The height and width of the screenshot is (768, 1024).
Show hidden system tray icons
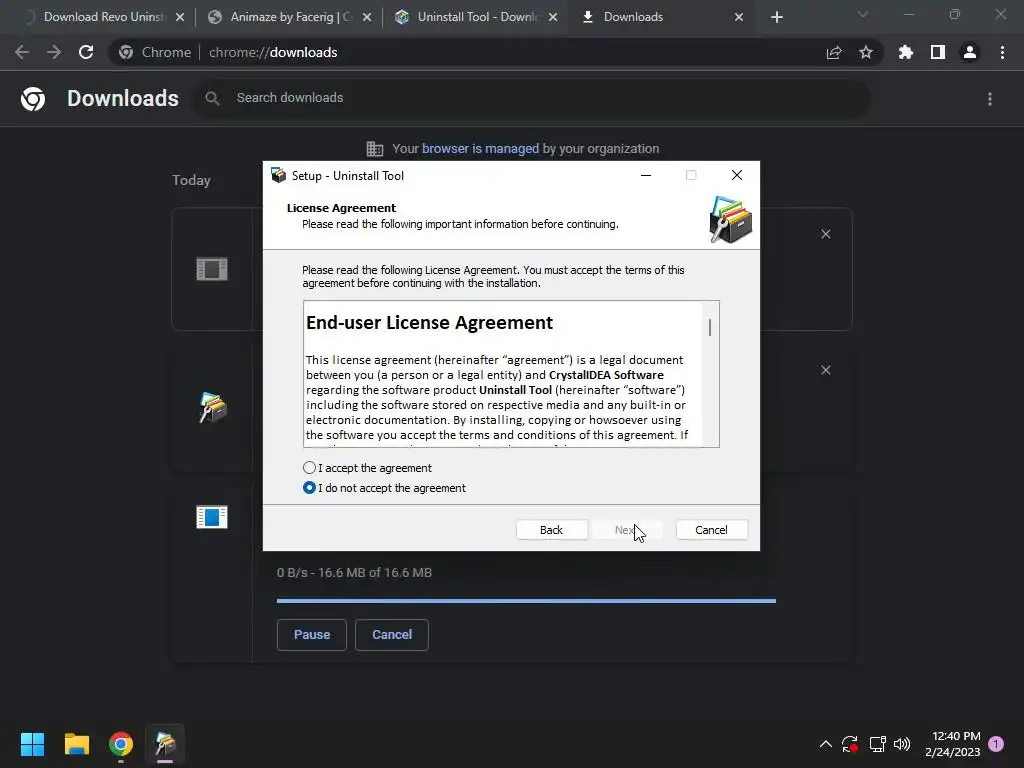(825, 744)
